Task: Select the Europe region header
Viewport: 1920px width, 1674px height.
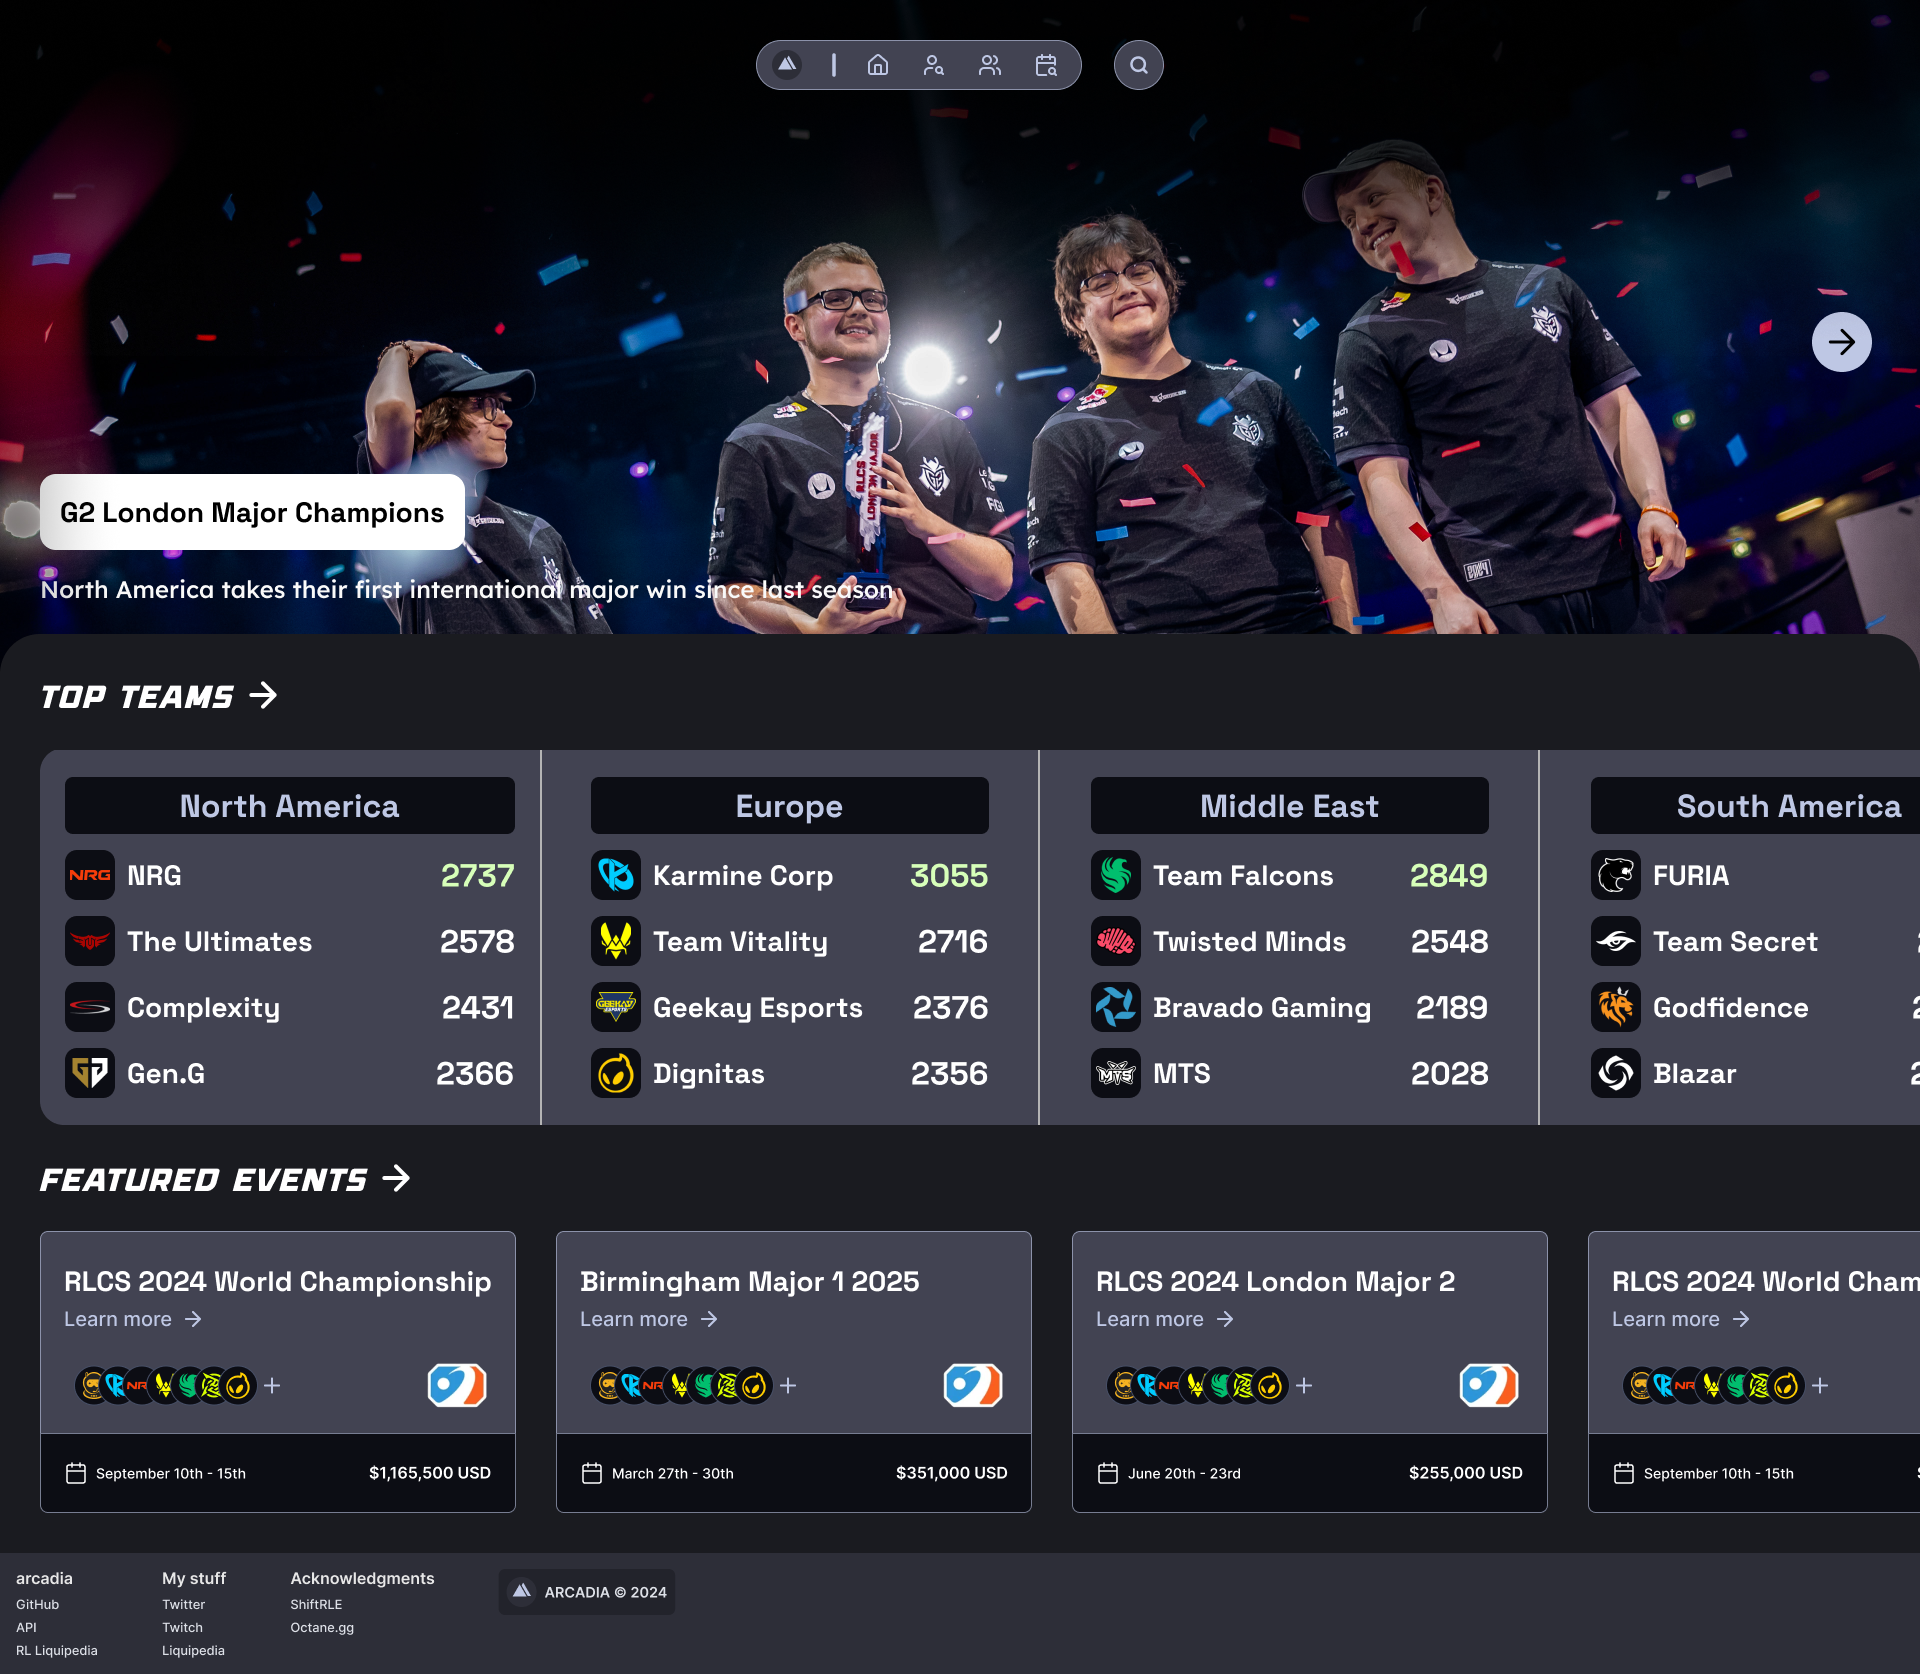Action: click(789, 806)
